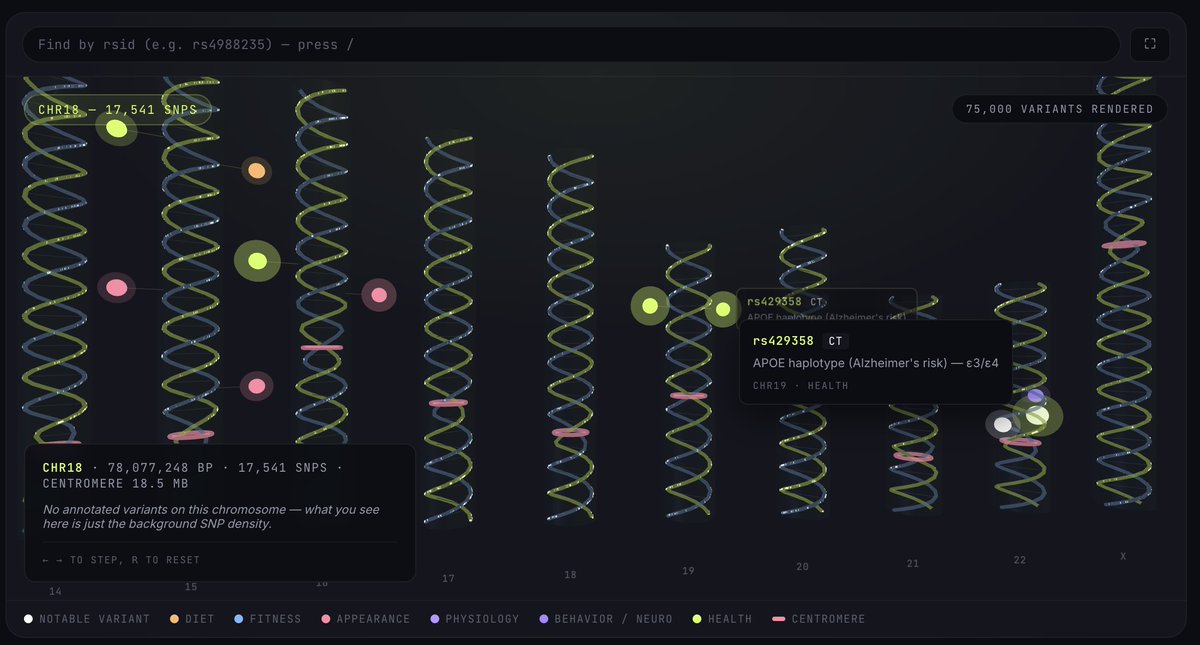Select chromosome label 17
The width and height of the screenshot is (1200, 645).
(x=448, y=578)
